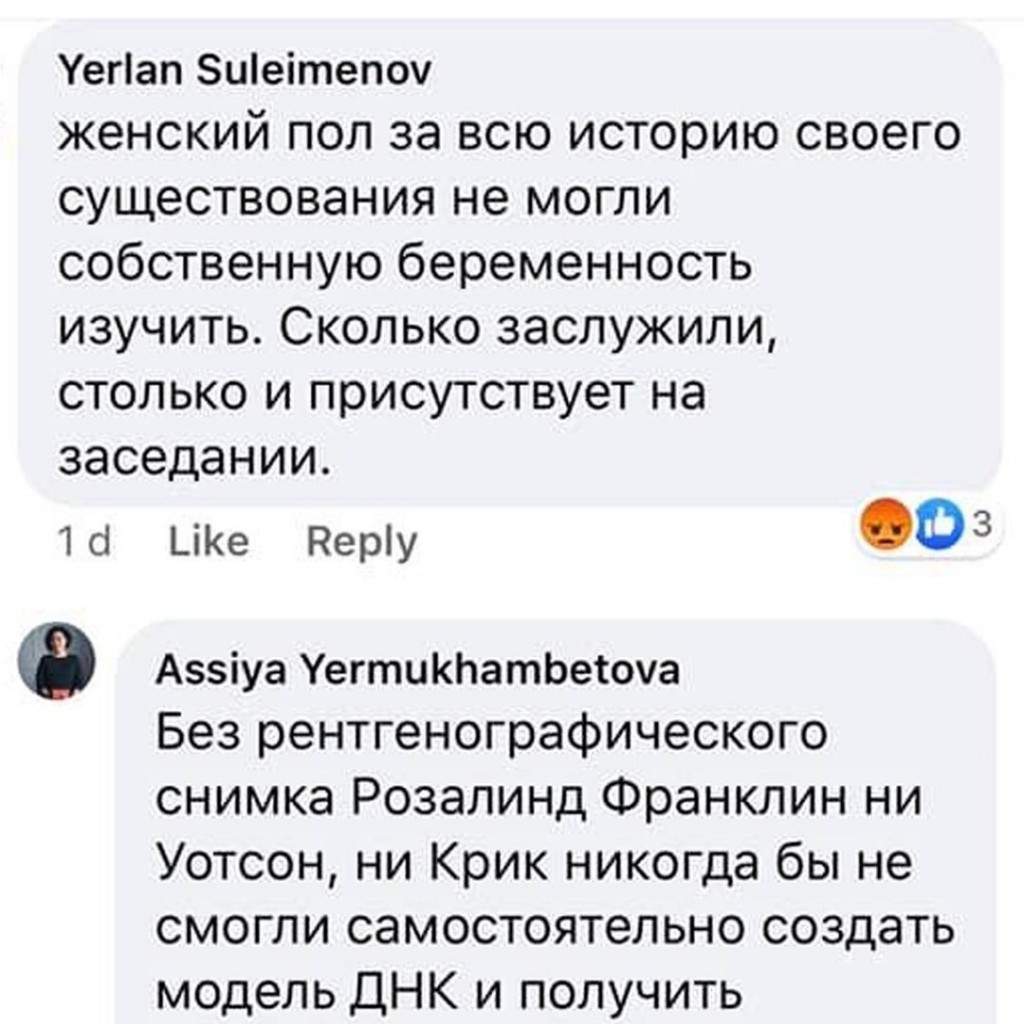Open the '1 d' comment timestamp
This screenshot has width=1024, height=1024.
(84, 542)
